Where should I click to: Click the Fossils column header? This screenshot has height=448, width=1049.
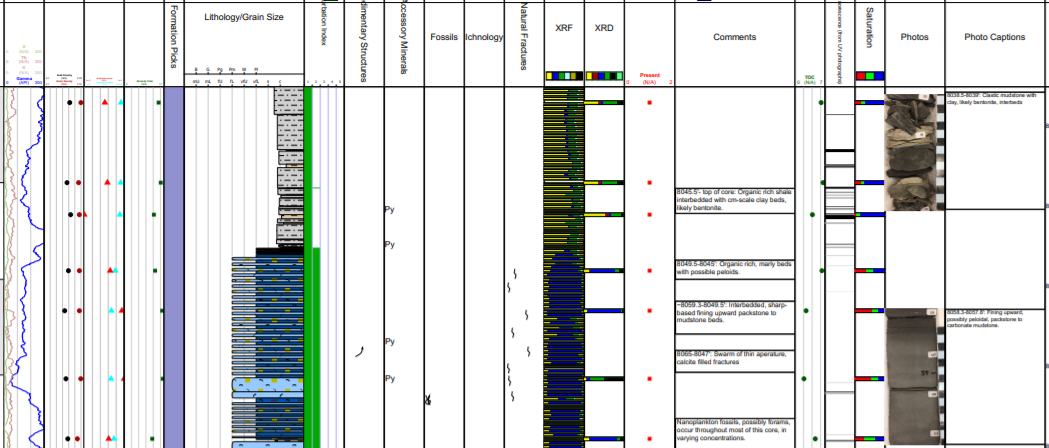point(443,37)
